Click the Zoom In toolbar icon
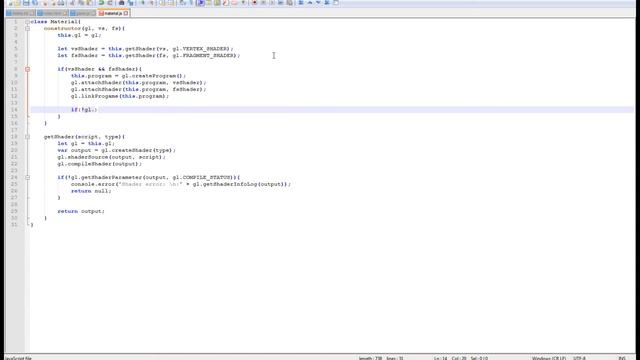 click(142, 3)
